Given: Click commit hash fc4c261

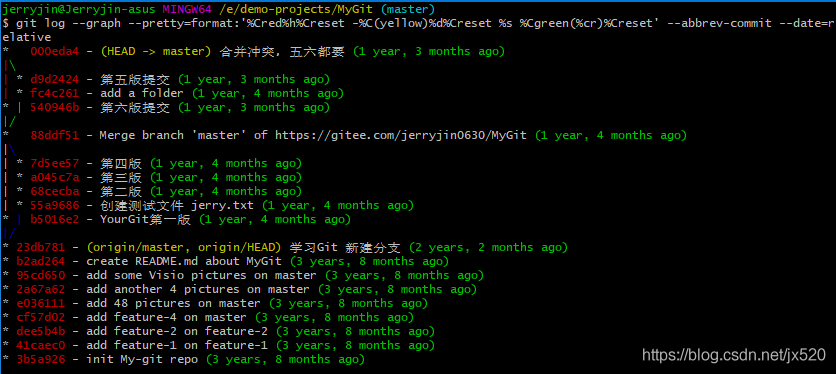Looking at the screenshot, I should [x=54, y=93].
